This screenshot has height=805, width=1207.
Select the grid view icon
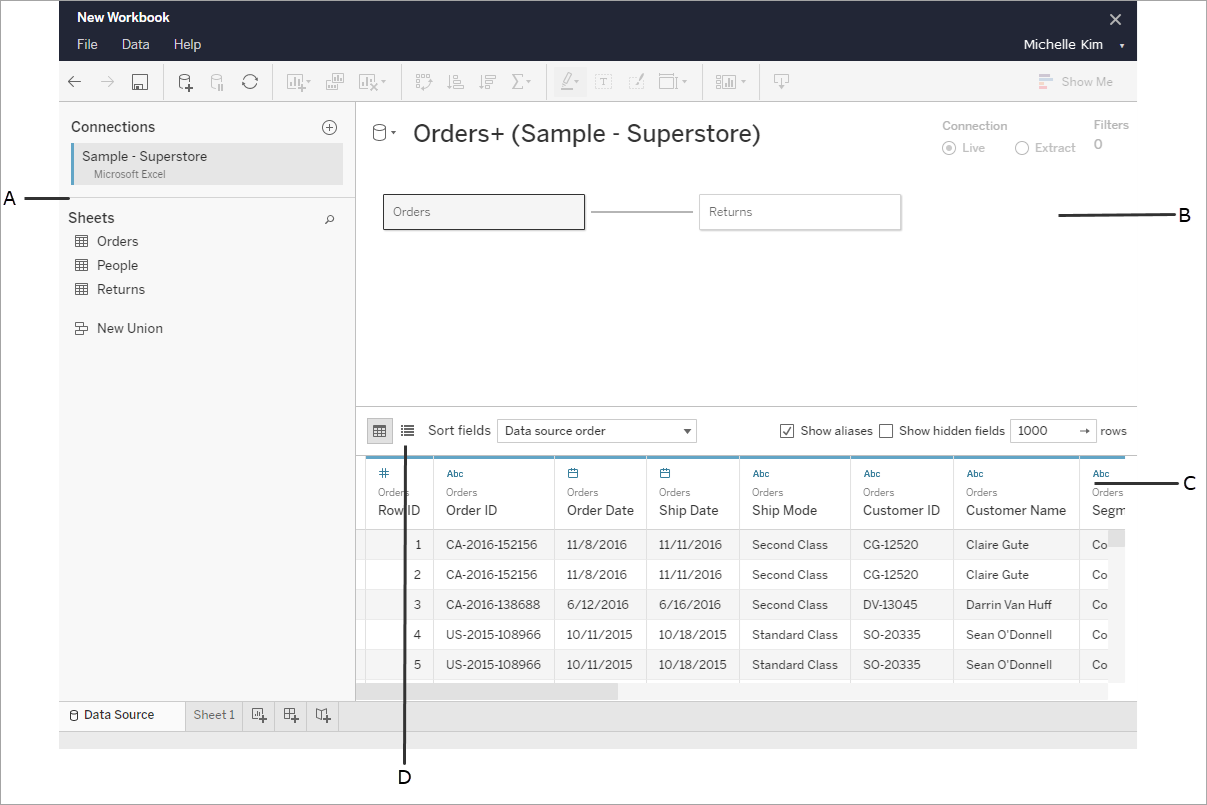coord(379,430)
